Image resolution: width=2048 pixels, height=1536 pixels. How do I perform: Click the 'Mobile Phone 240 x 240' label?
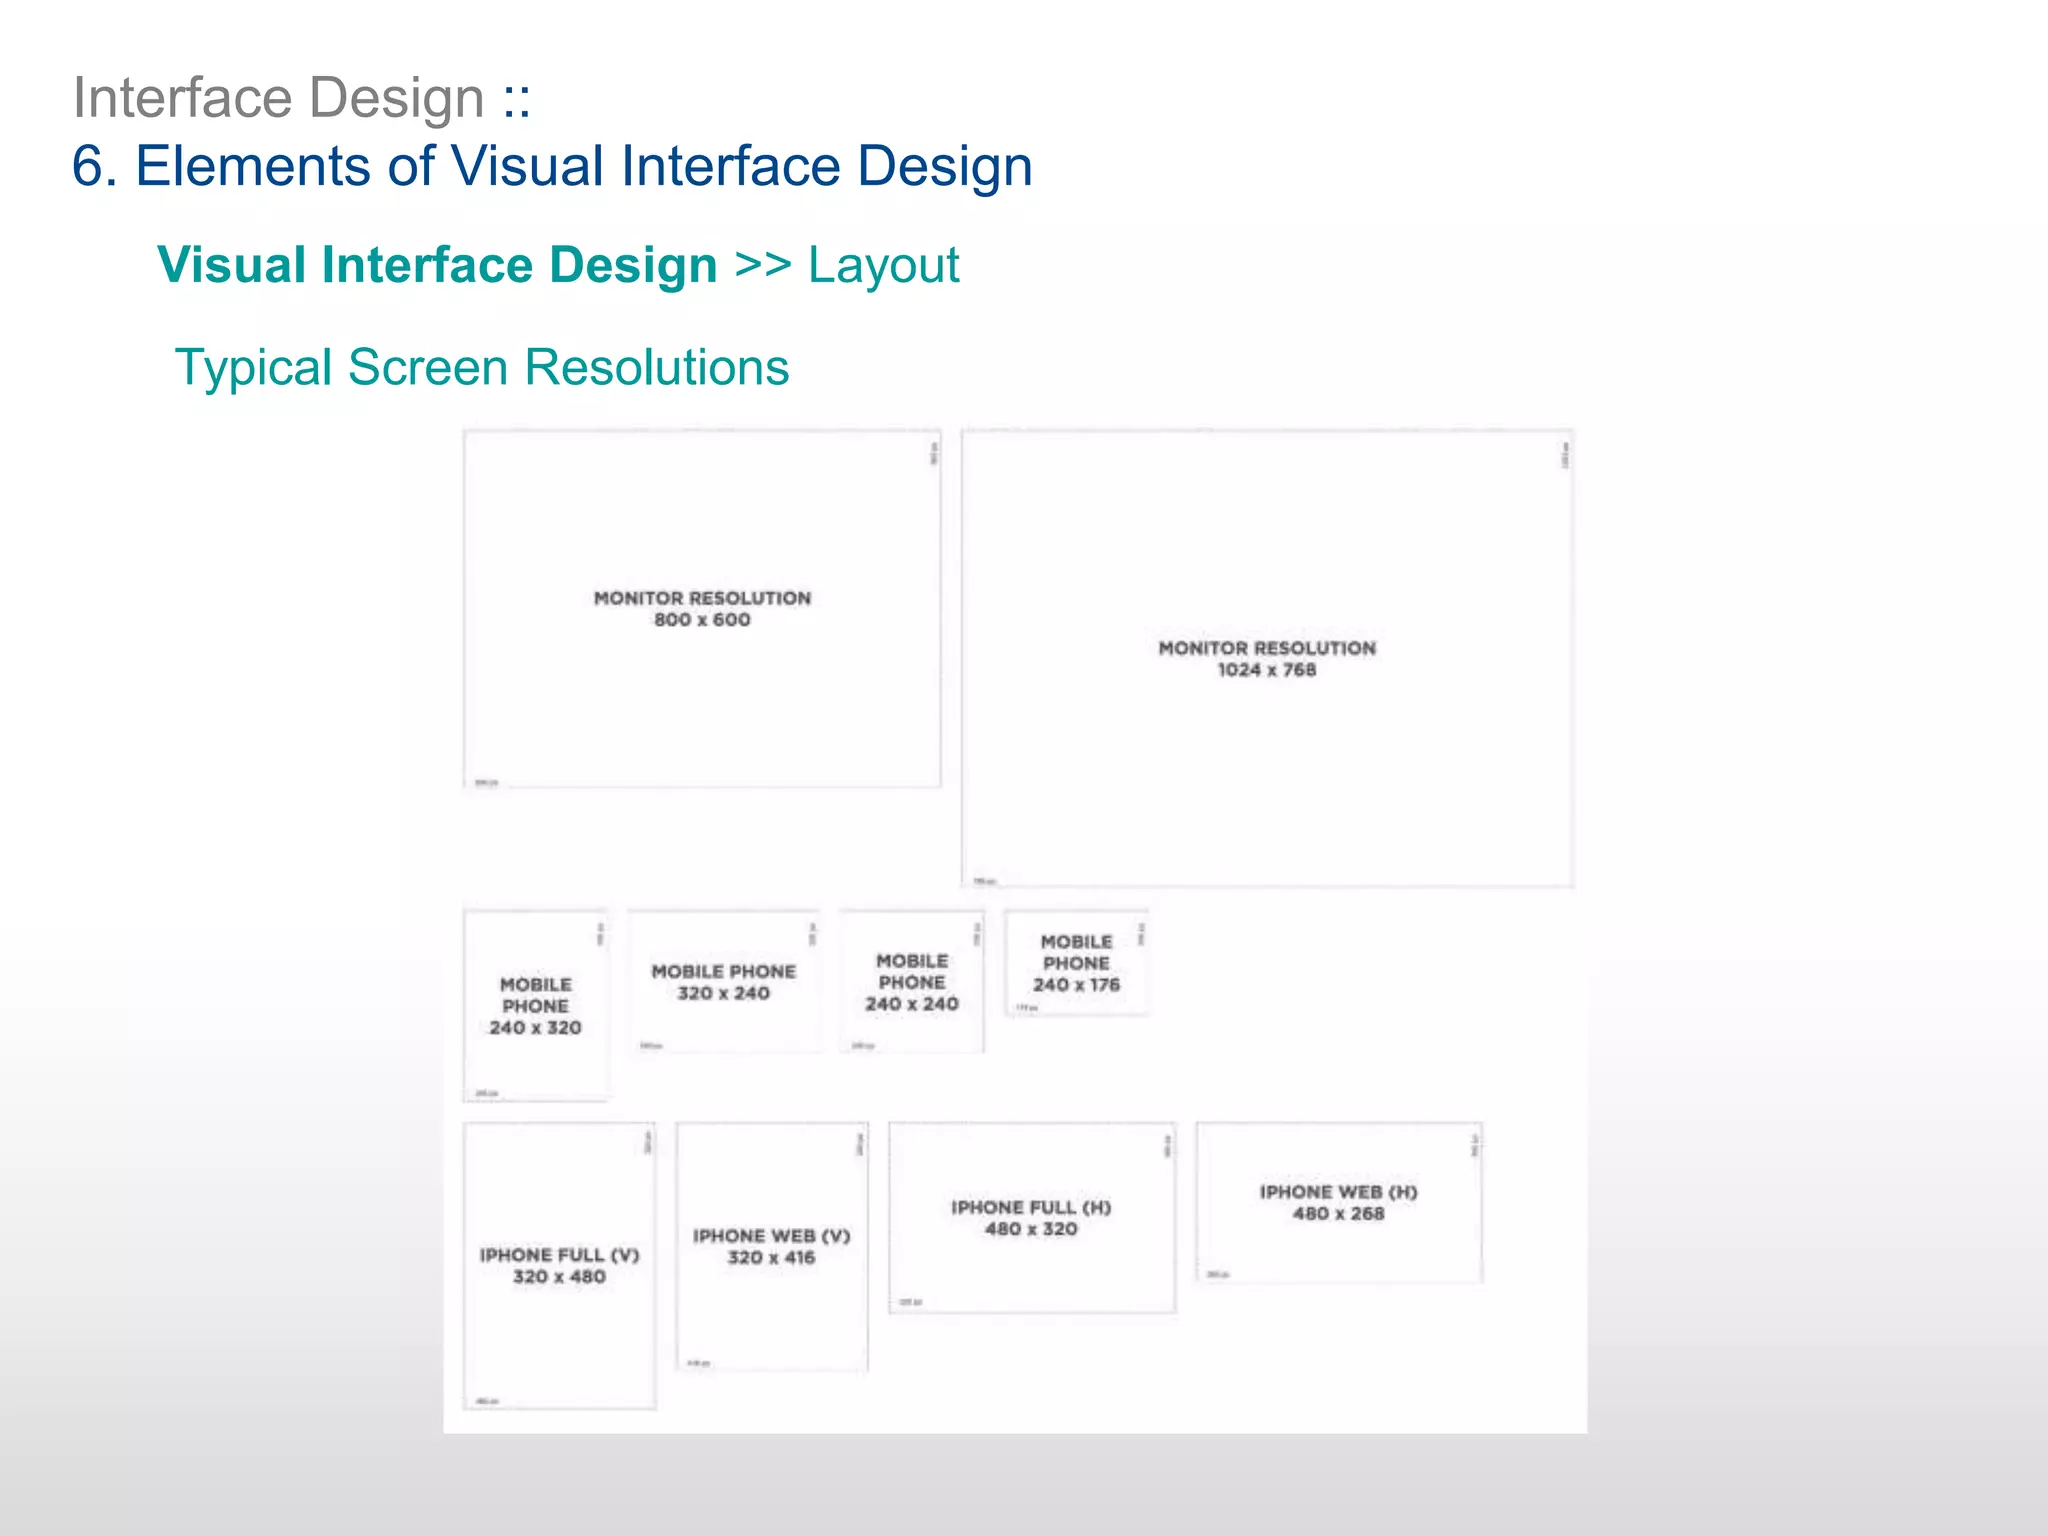point(912,982)
